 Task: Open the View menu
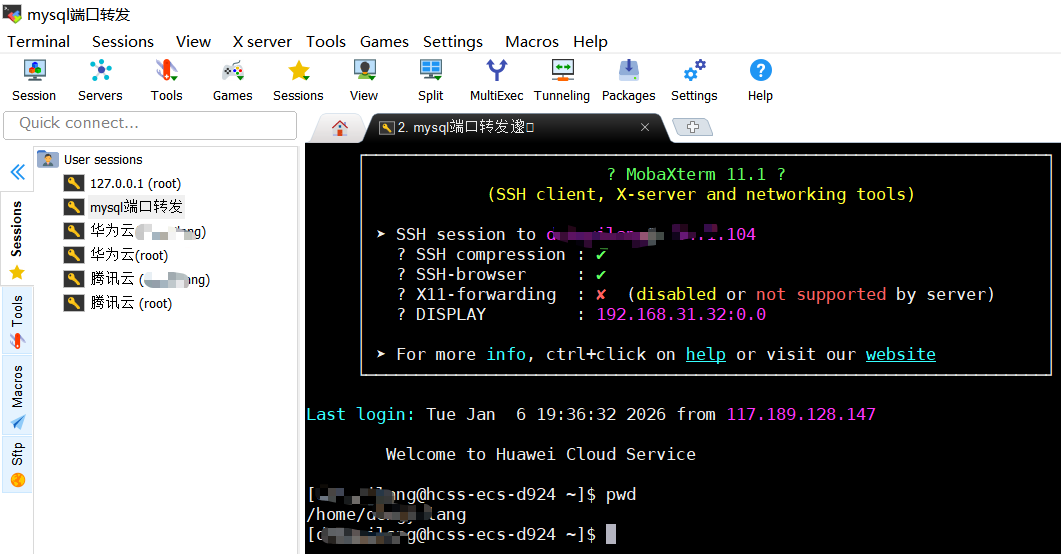click(194, 42)
